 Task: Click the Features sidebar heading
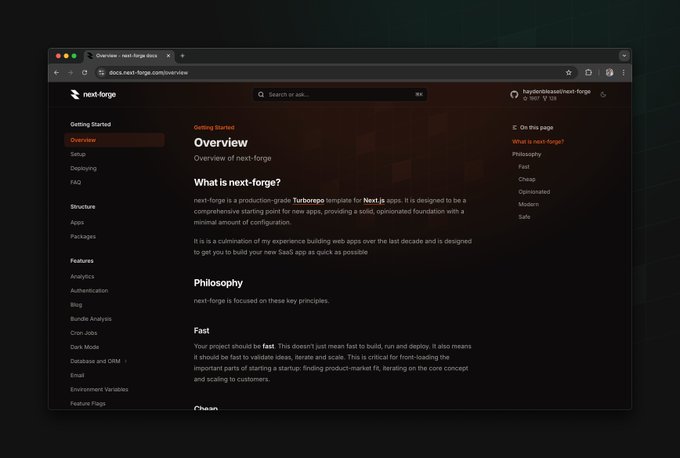pos(82,261)
